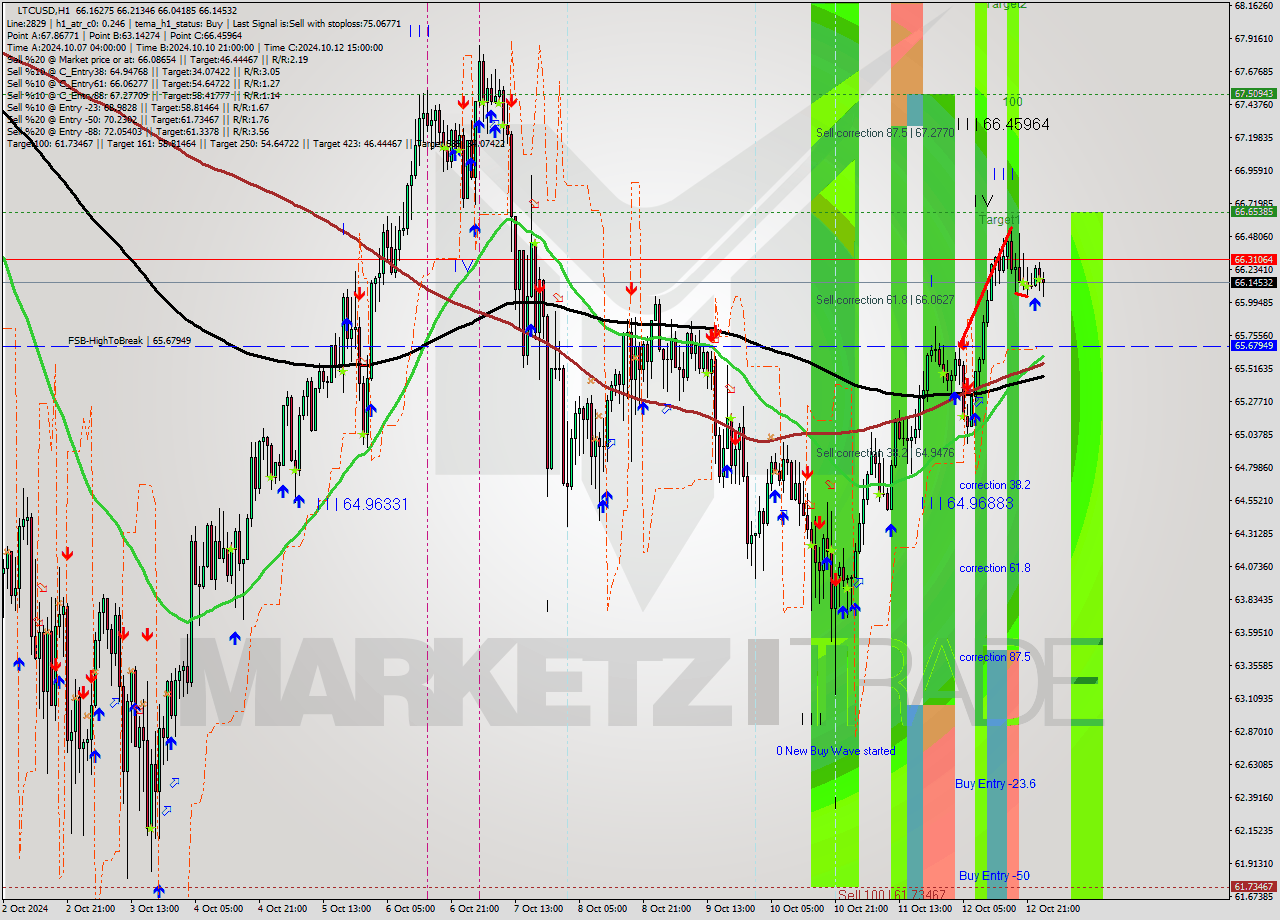The image size is (1280, 920).
Task: Click the '0 New Buy Wave started' label
Action: (x=836, y=751)
